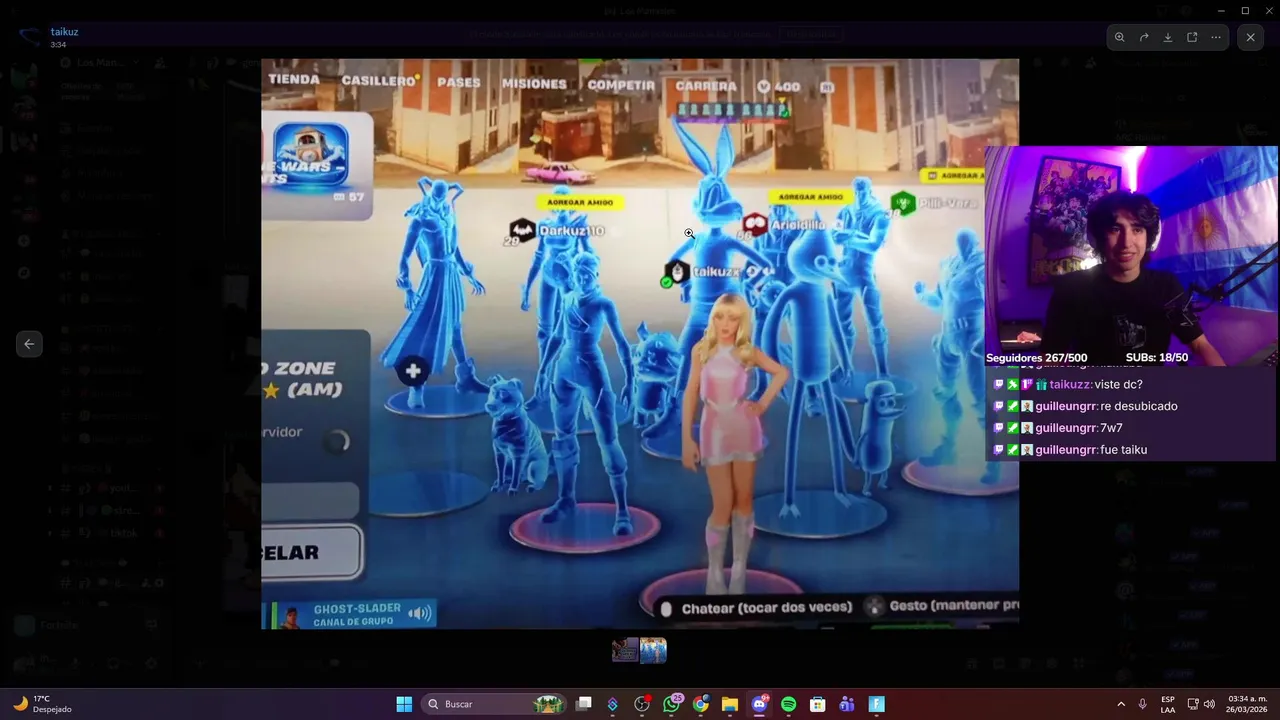Open the blue diamond app taskbar icon
This screenshot has height=720, width=1280.
click(x=613, y=704)
